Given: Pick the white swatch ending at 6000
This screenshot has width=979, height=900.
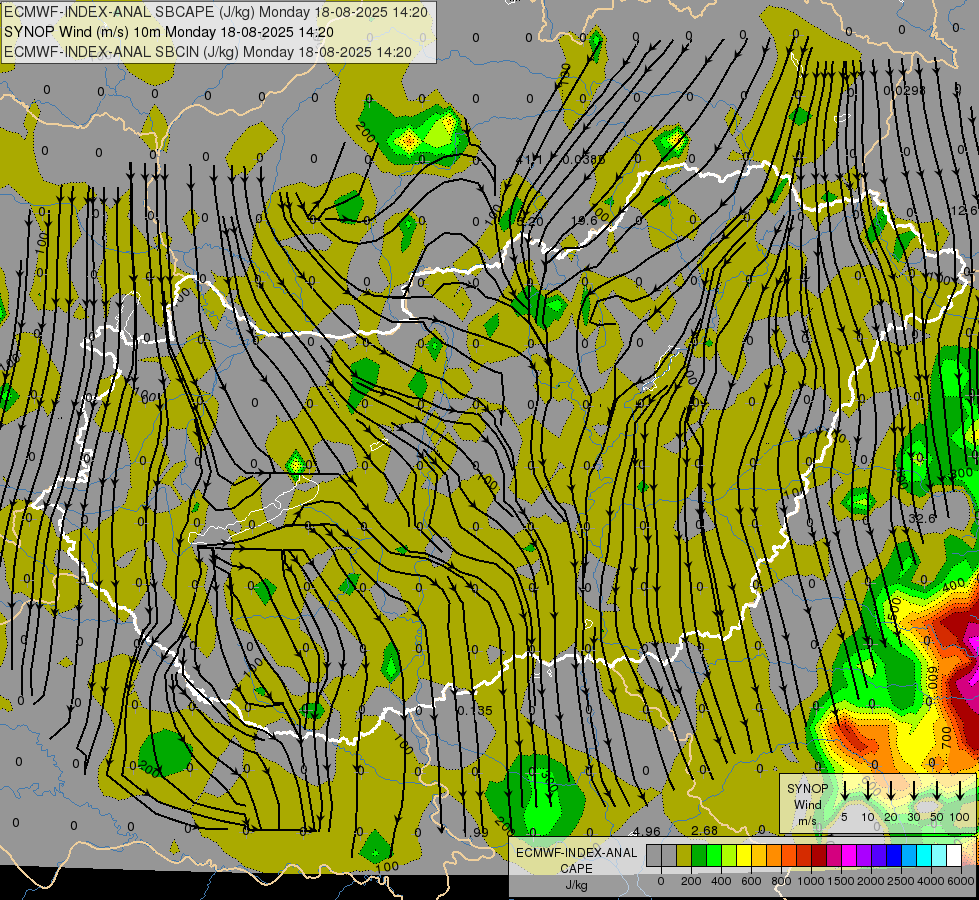Looking at the screenshot, I should tap(953, 856).
